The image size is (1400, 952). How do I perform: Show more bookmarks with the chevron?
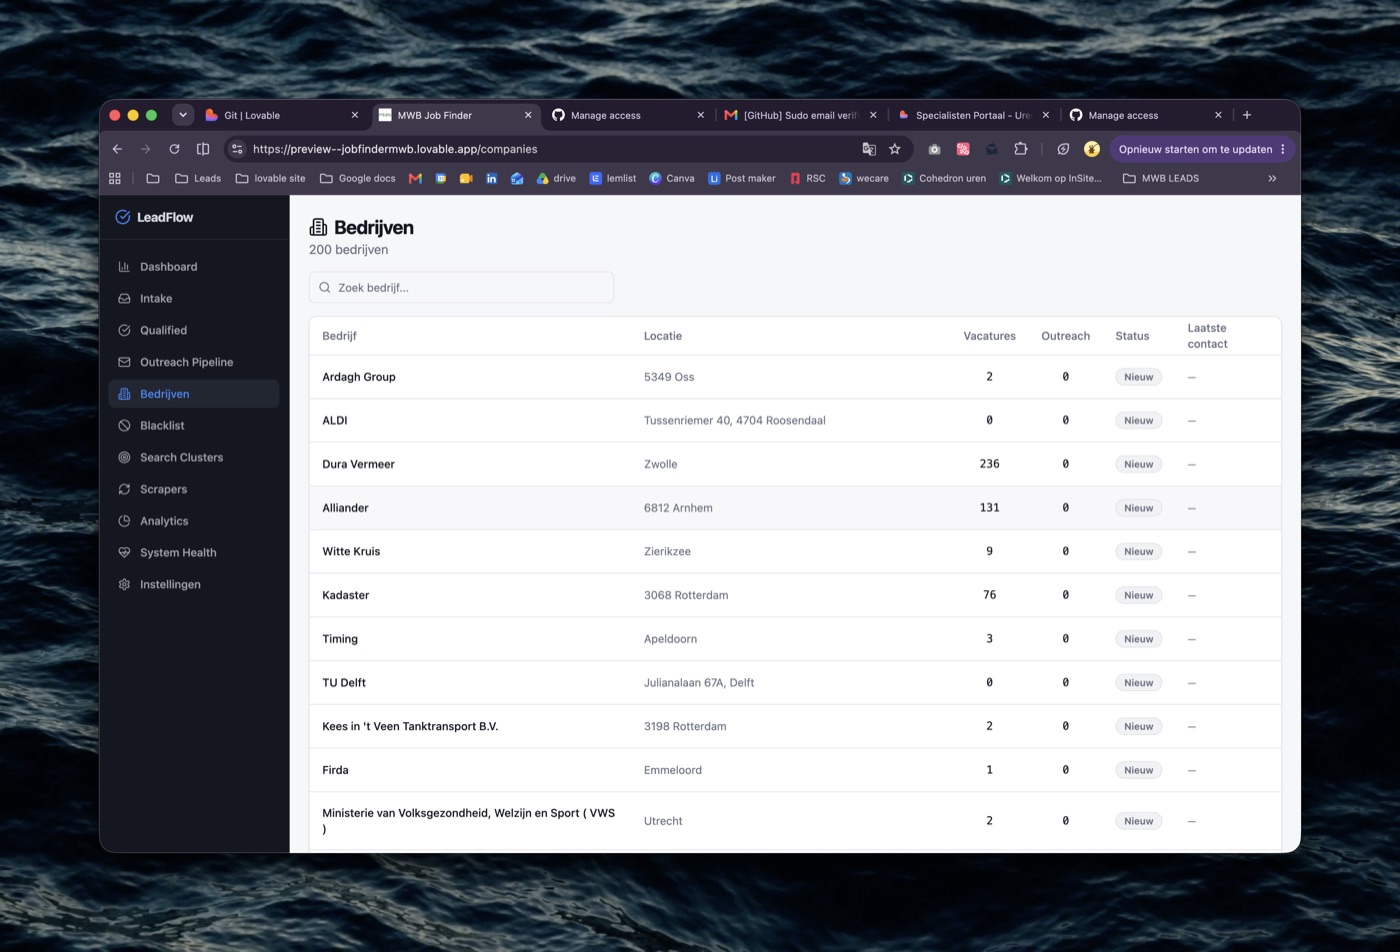click(x=1272, y=178)
